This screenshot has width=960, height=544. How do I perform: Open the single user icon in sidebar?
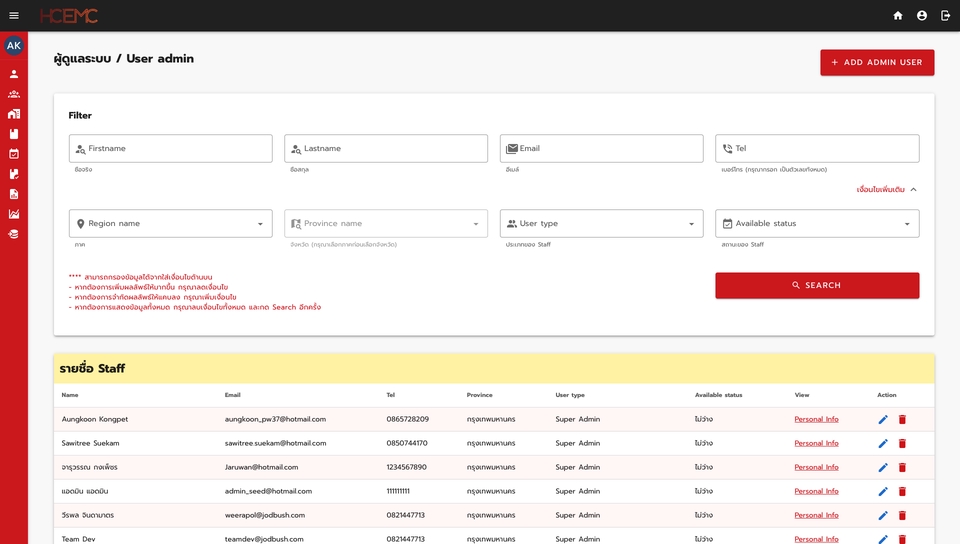tap(13, 74)
